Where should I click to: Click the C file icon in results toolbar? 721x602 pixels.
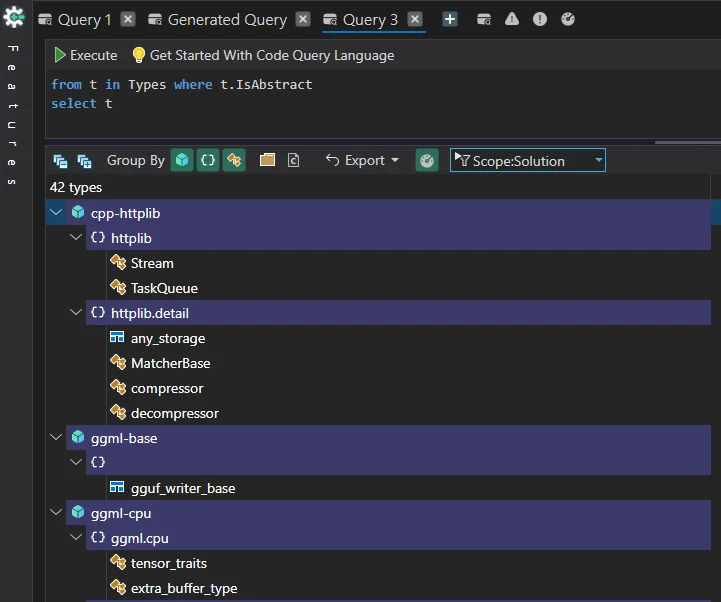[x=293, y=160]
